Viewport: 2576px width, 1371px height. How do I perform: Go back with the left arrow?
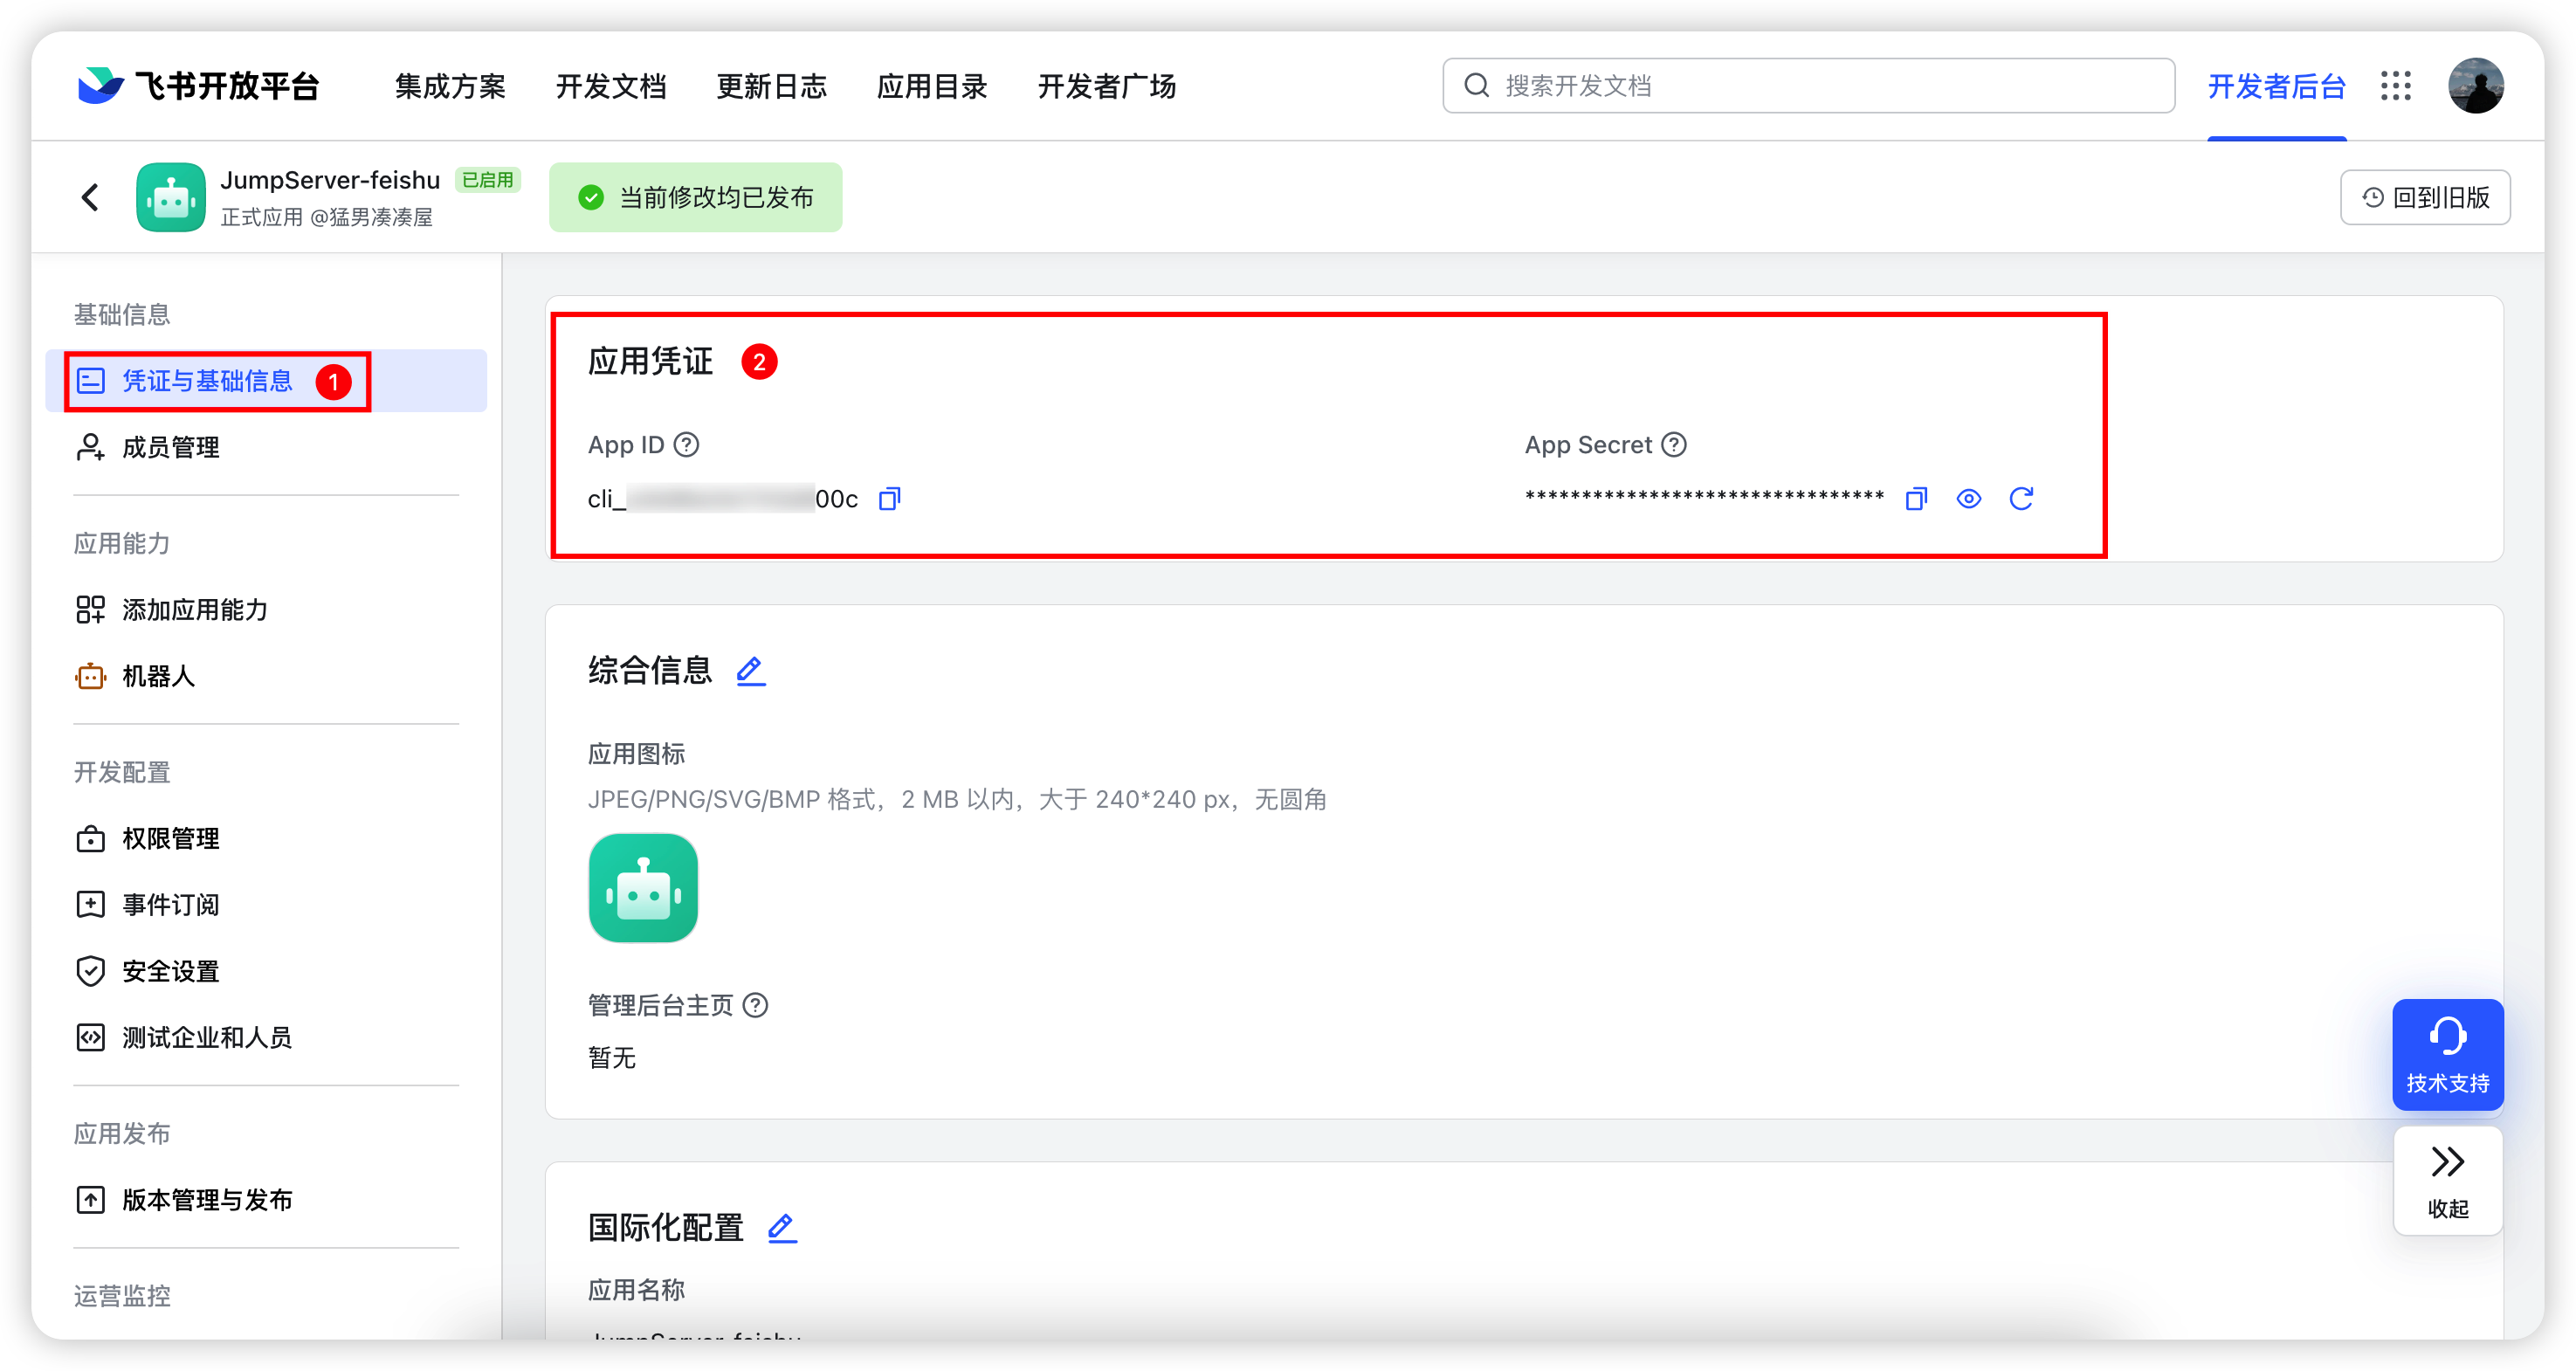(90, 197)
